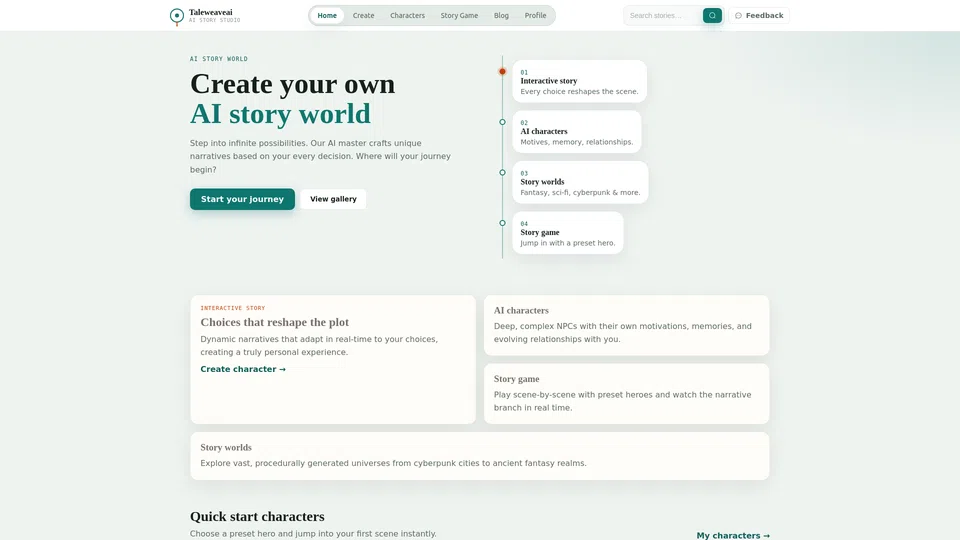This screenshot has height=540, width=960.
Task: Click the AI characters feature card
Action: pos(626,325)
